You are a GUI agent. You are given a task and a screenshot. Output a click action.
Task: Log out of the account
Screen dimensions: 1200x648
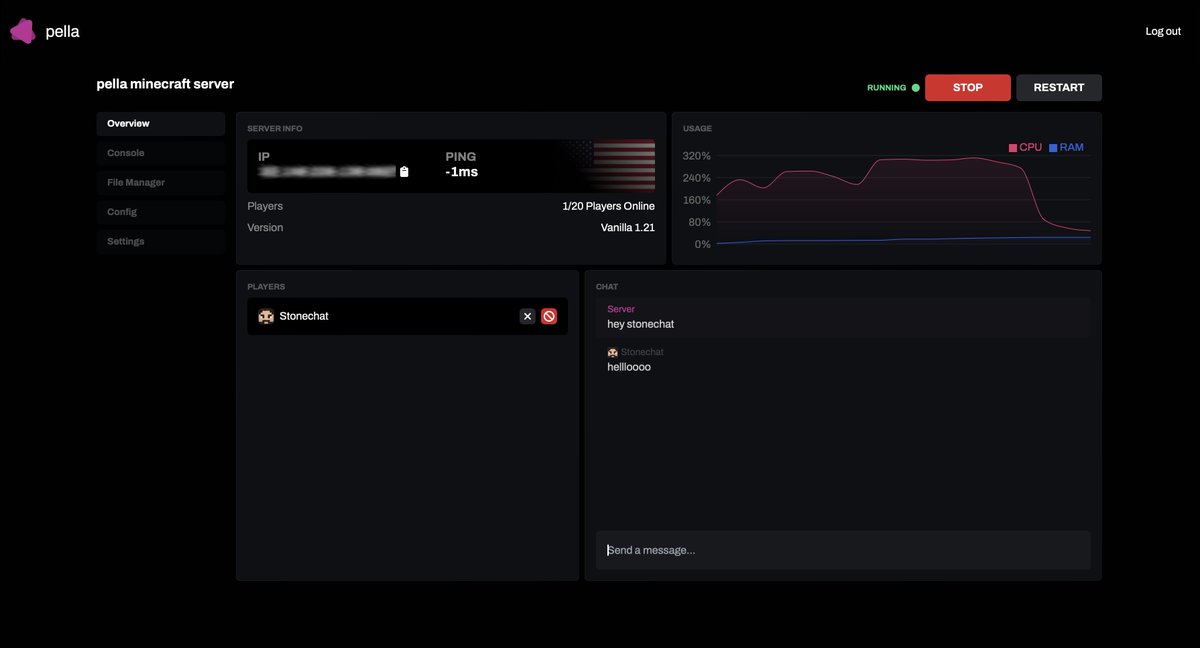click(1163, 31)
